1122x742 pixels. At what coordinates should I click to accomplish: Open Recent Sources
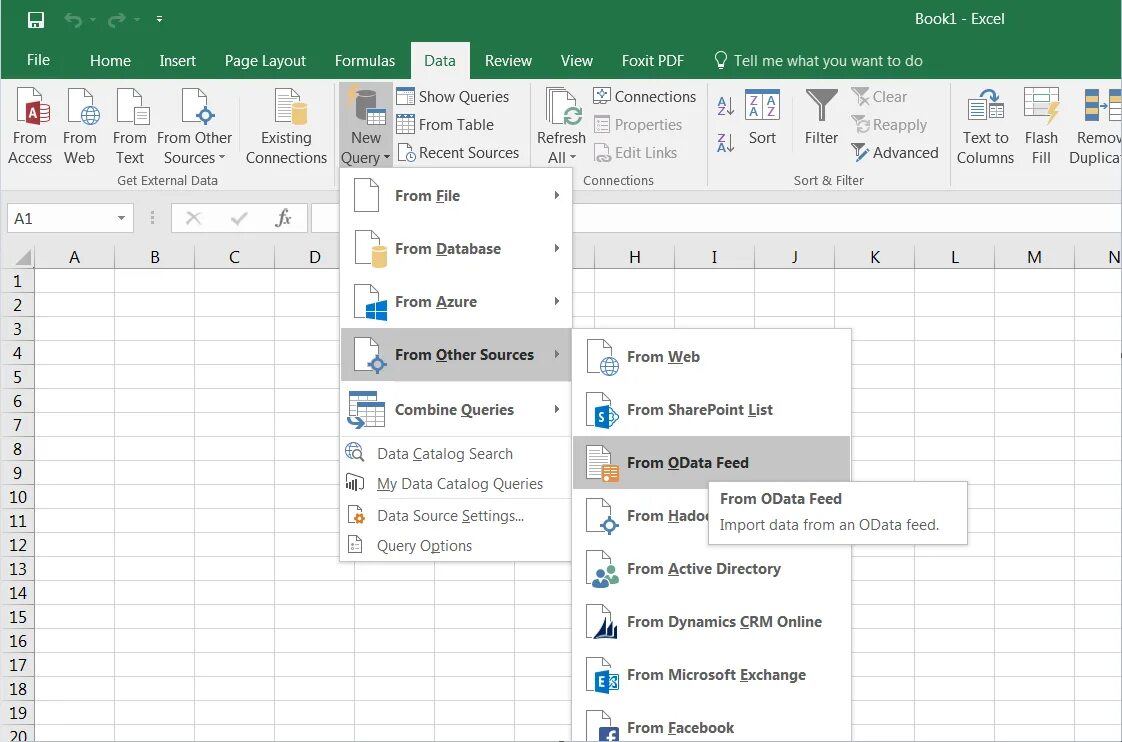click(458, 152)
